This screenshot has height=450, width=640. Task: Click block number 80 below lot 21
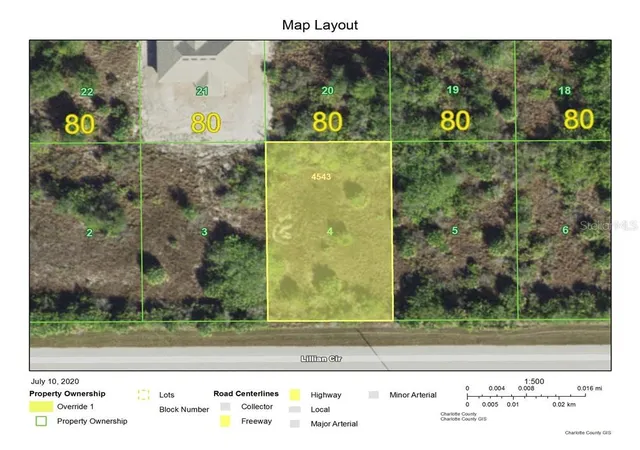click(206, 123)
